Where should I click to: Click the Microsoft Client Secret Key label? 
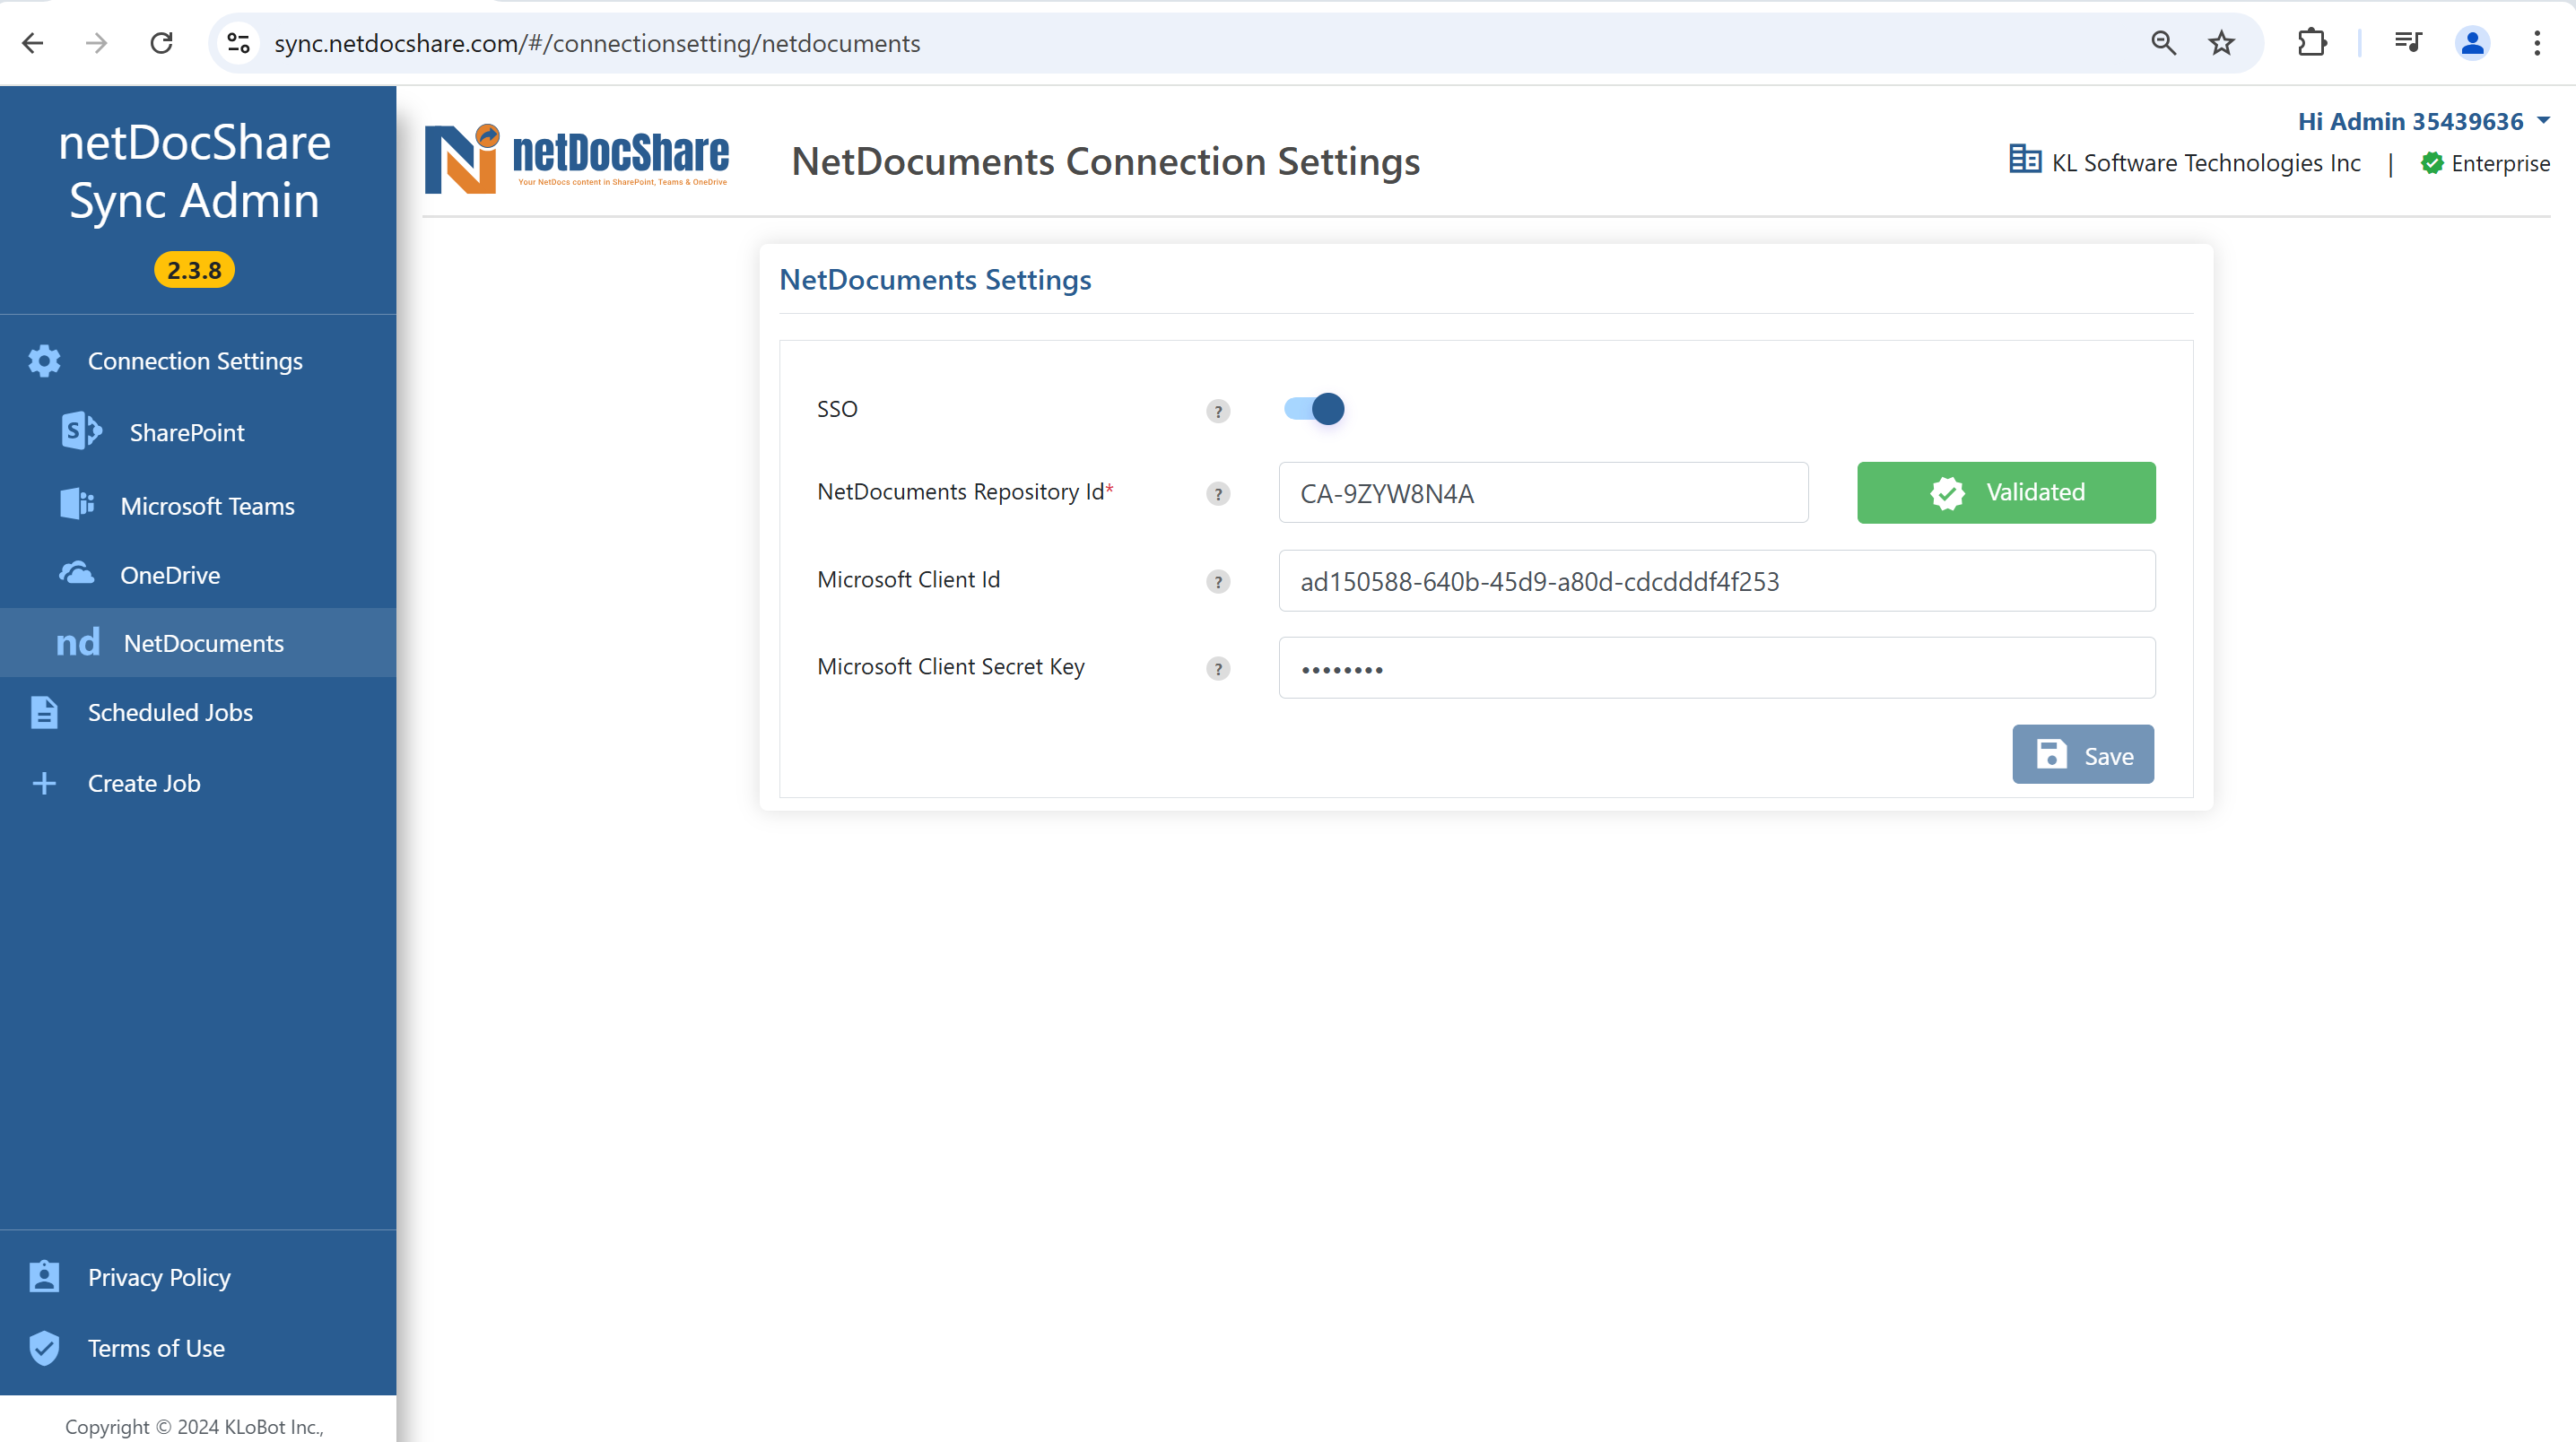pyautogui.click(x=950, y=667)
